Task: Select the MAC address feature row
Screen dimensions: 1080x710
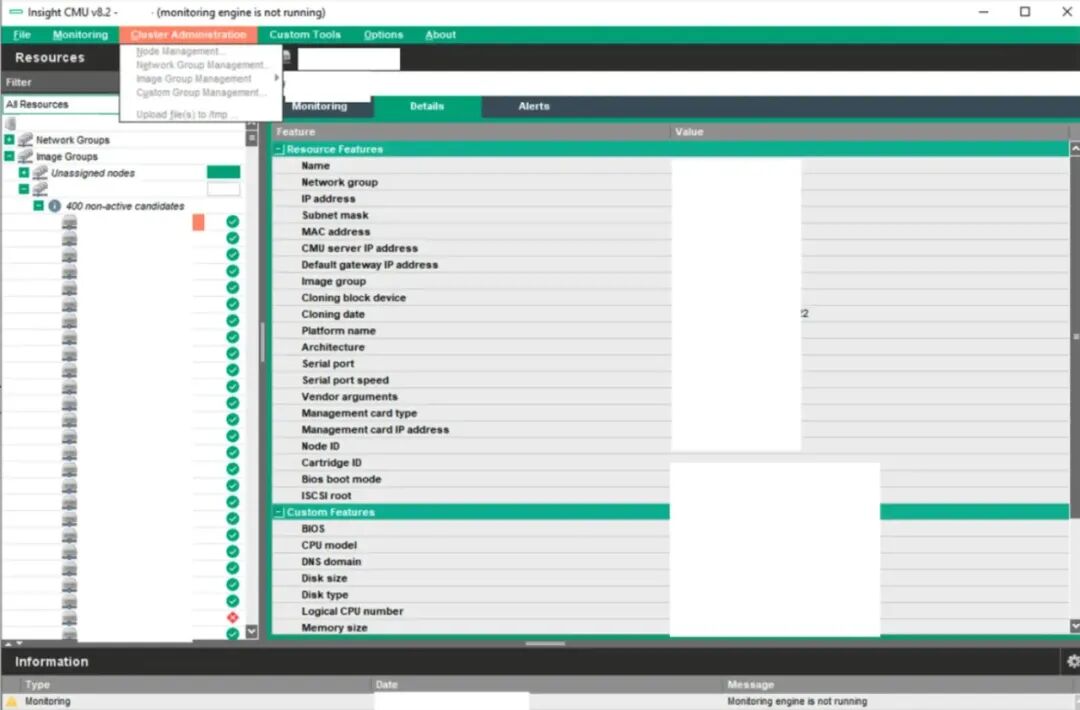Action: coord(671,231)
